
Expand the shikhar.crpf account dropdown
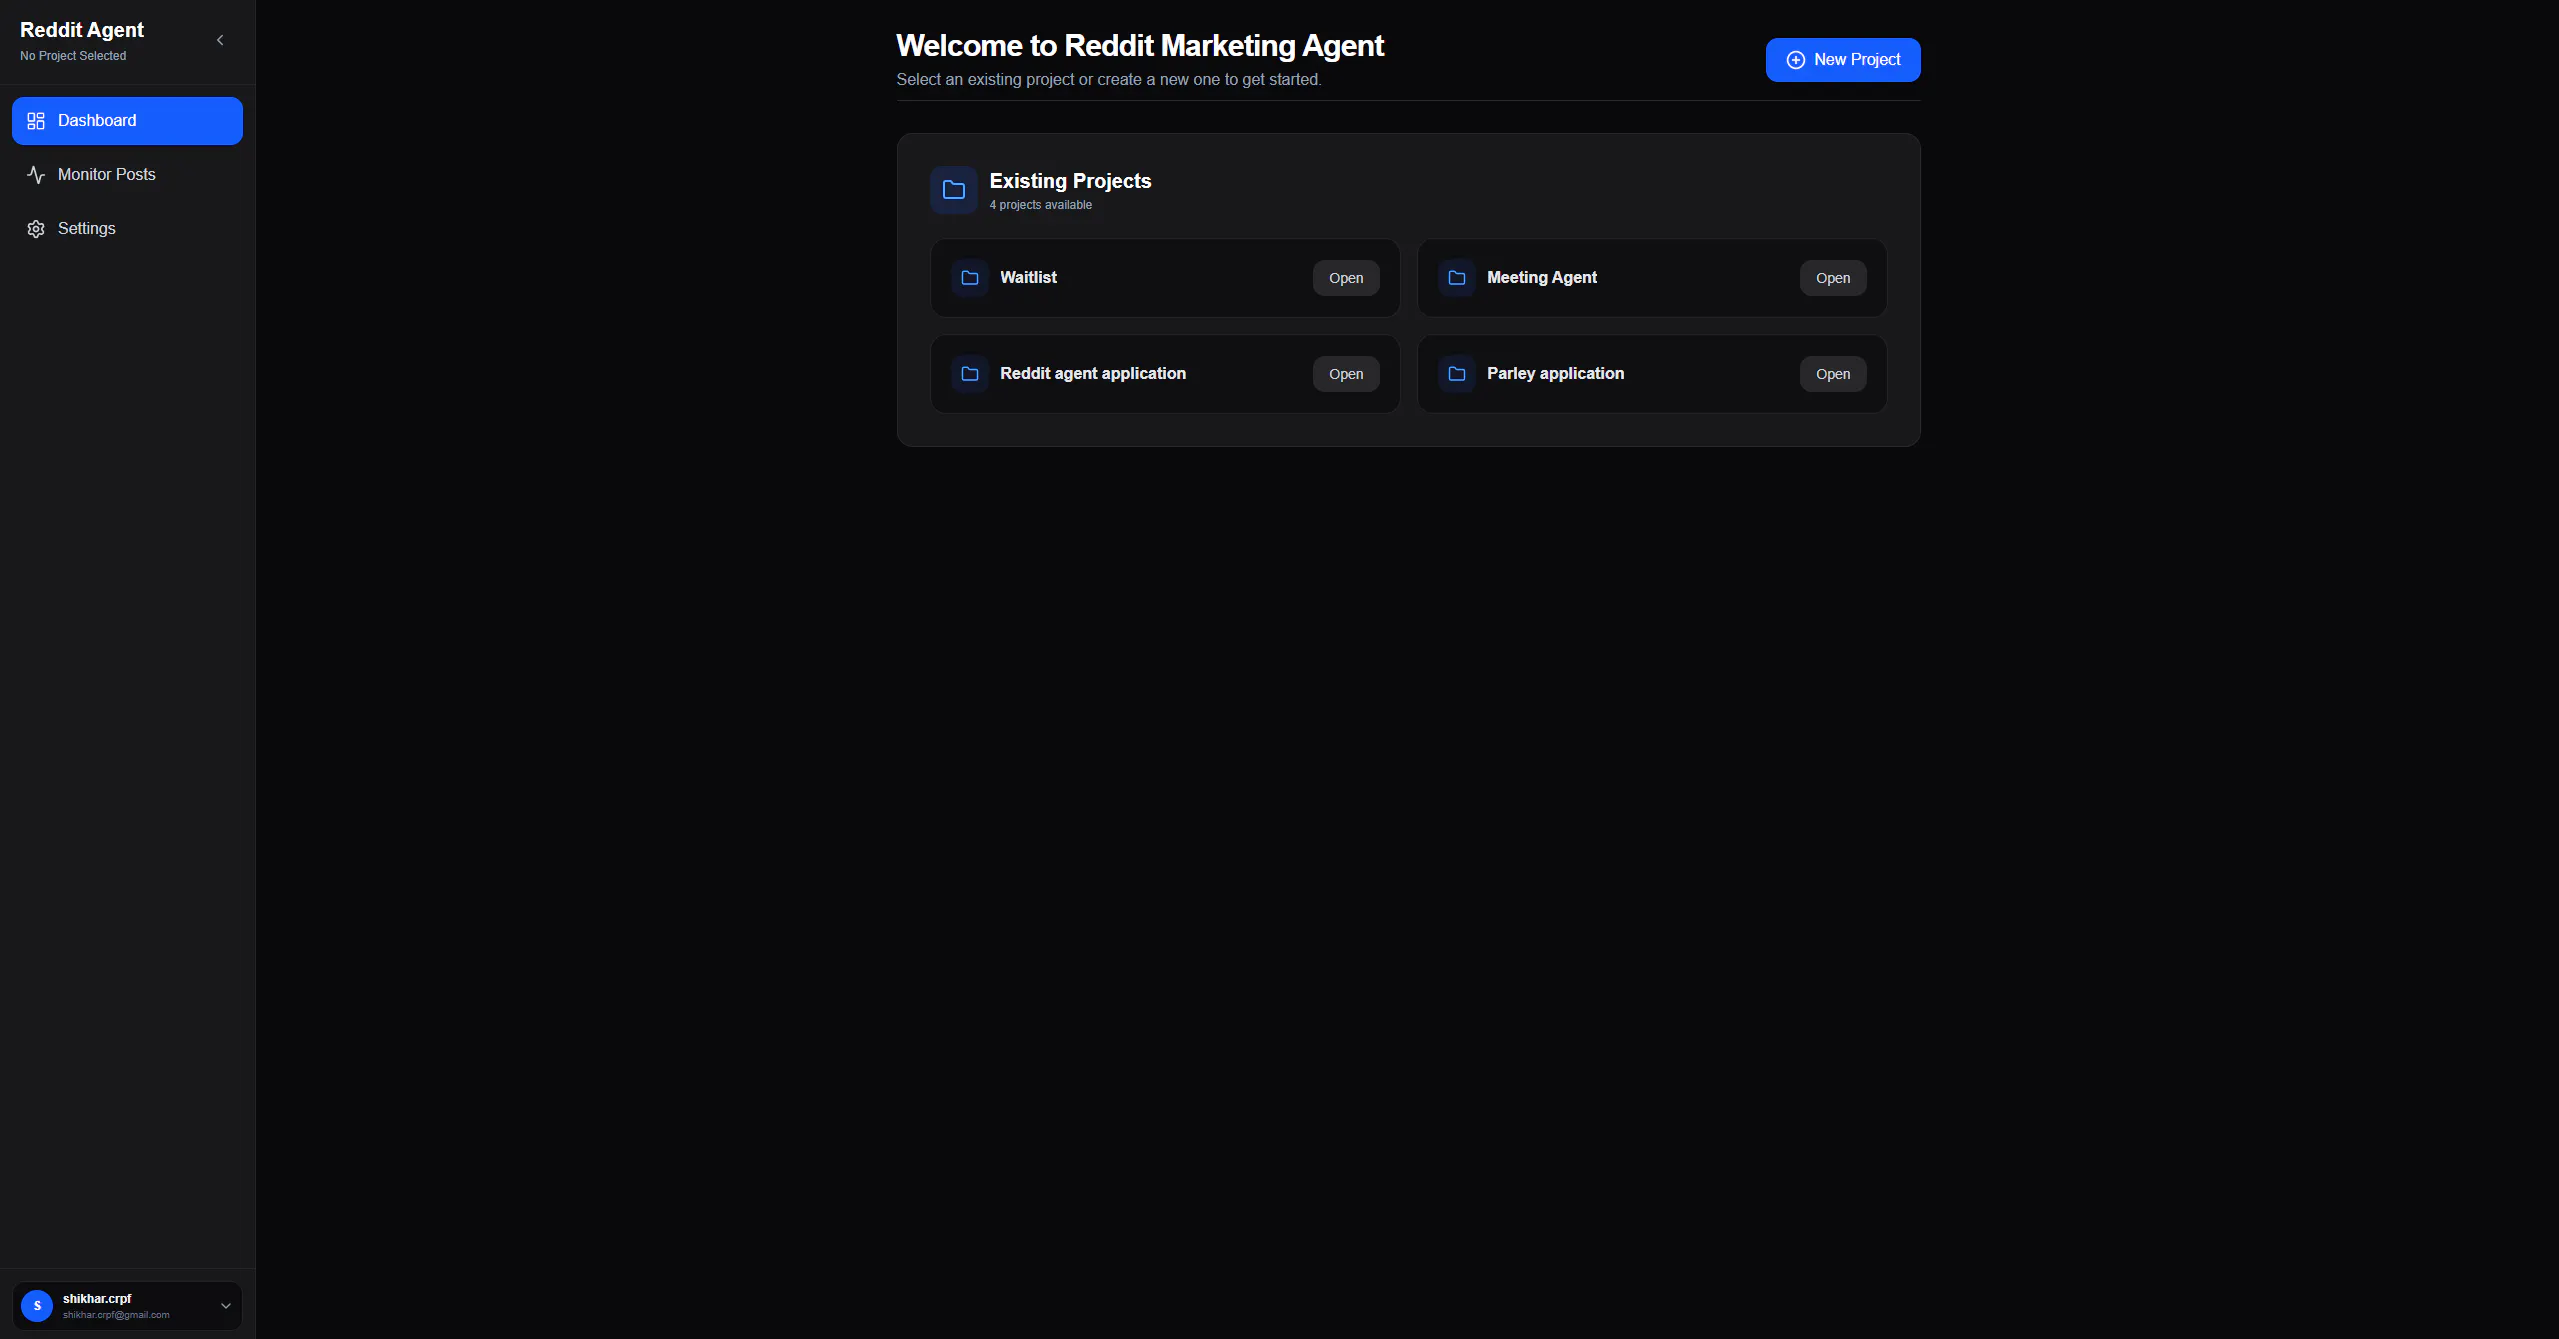[x=225, y=1306]
